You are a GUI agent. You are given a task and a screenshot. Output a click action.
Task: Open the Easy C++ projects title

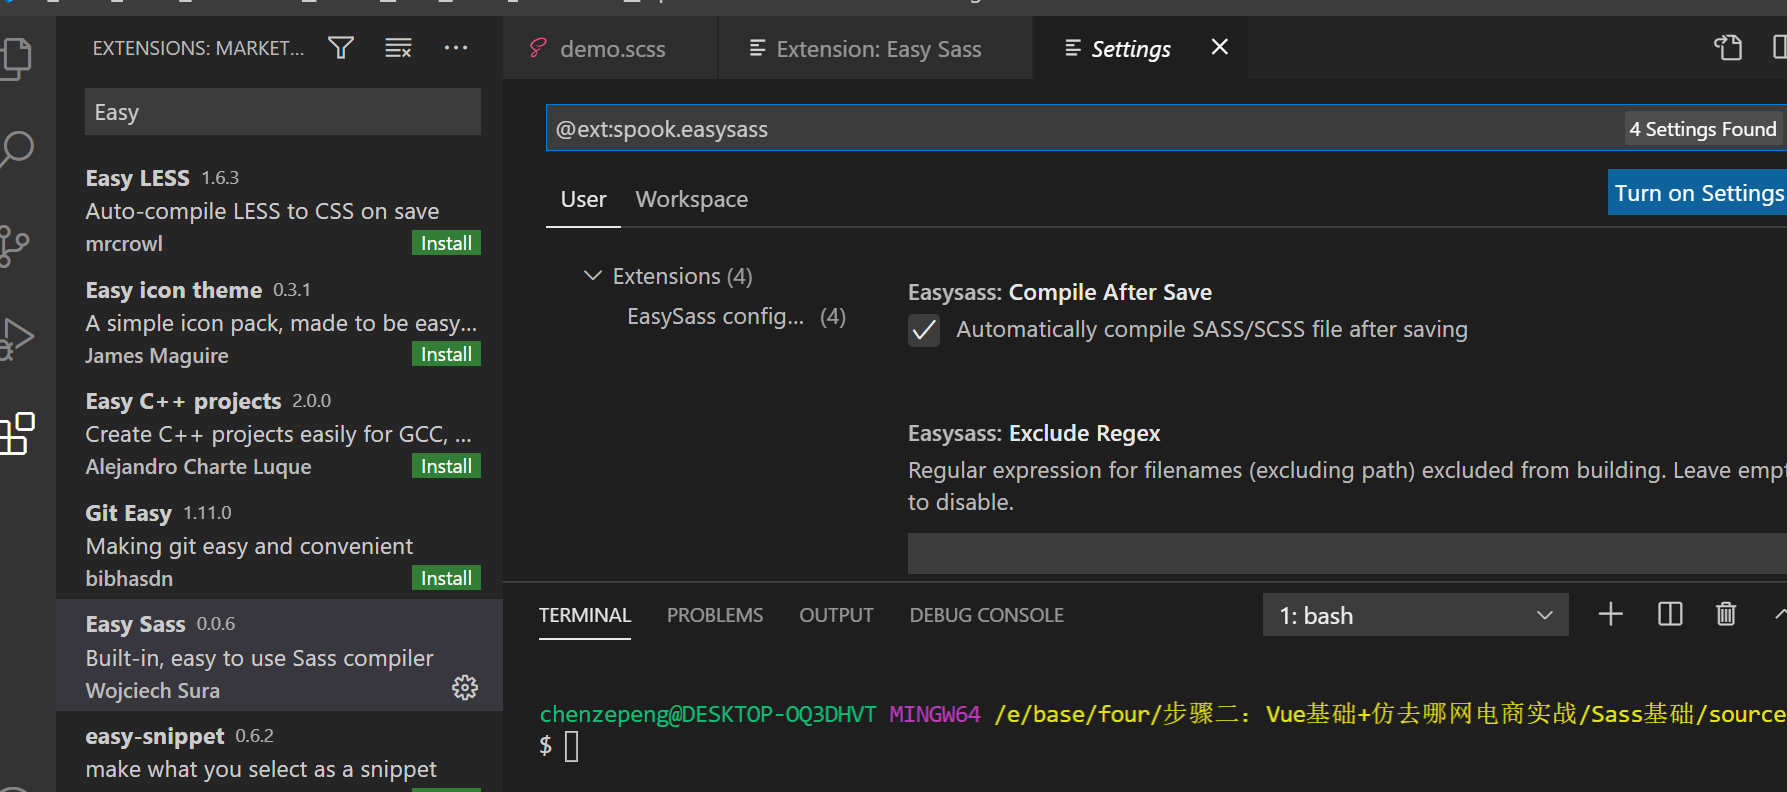183,401
